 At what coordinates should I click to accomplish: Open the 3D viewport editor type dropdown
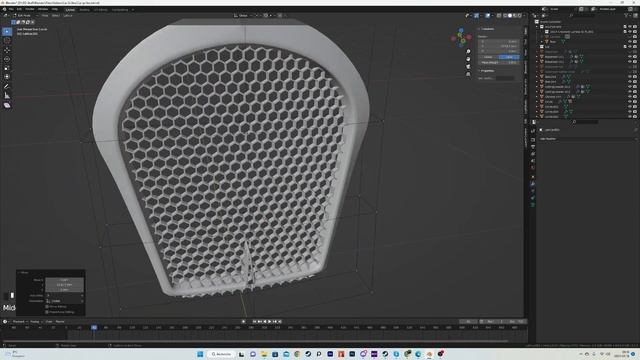7,16
